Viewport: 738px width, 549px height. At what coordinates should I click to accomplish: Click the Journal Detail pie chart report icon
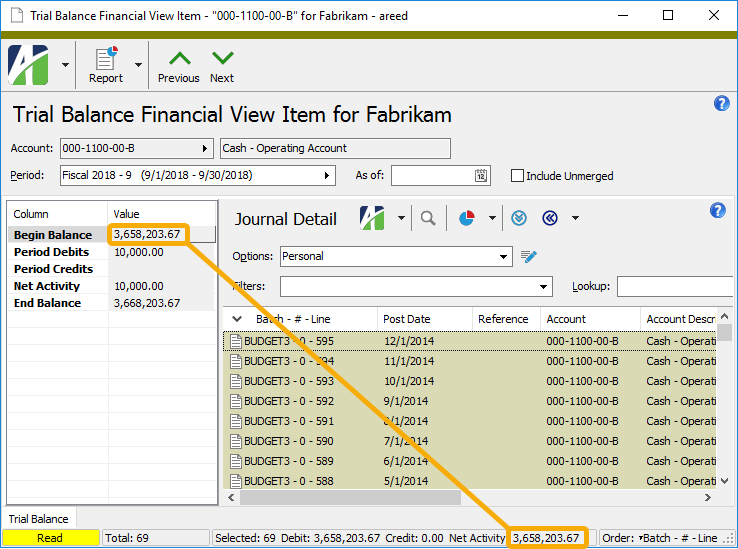[466, 218]
